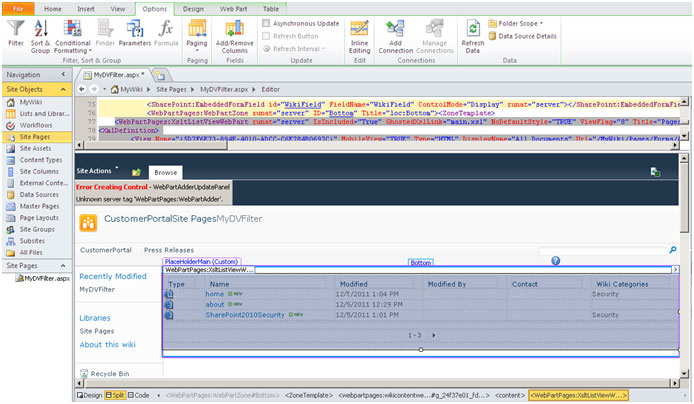Click Recently Modified link
Screen dimensions: 694x404
[x=113, y=276]
